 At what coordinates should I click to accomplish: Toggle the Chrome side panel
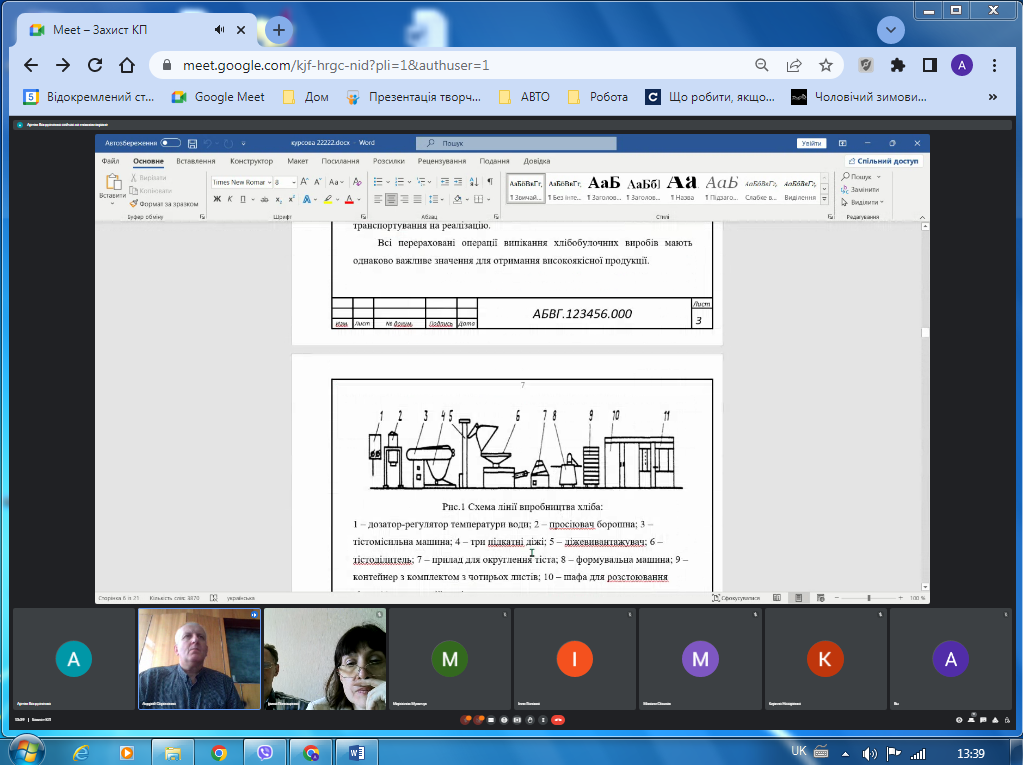tap(930, 65)
